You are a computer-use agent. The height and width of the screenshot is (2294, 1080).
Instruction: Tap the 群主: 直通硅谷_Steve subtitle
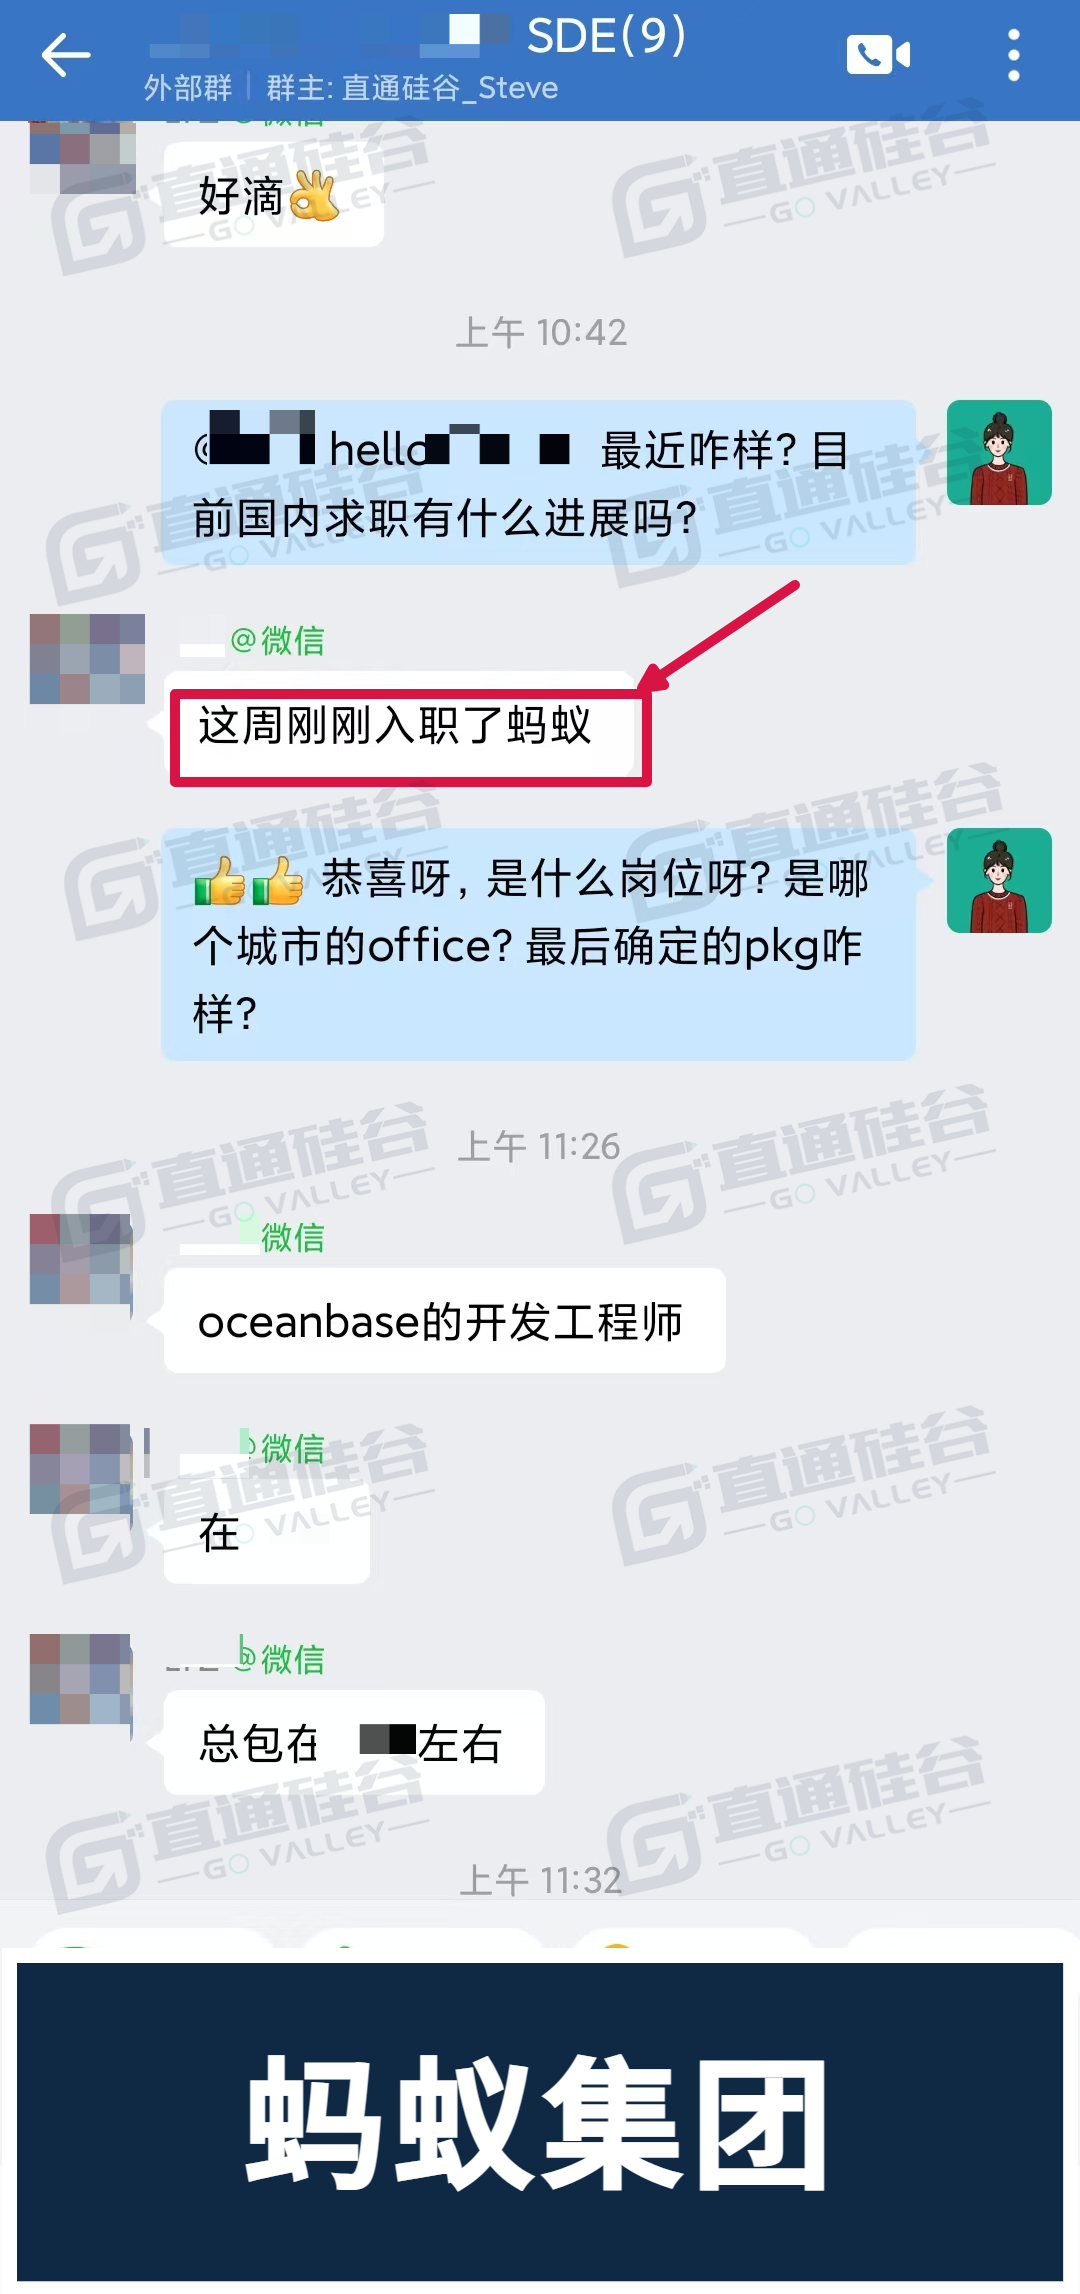pos(412,88)
